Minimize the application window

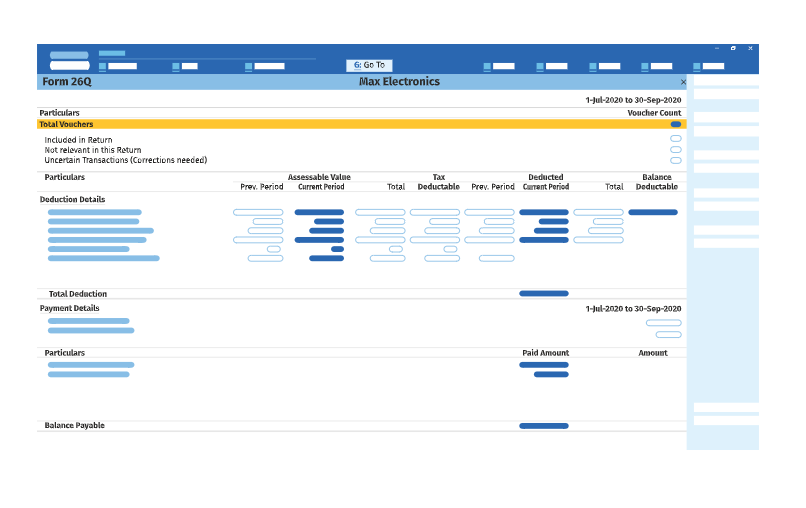pos(717,48)
